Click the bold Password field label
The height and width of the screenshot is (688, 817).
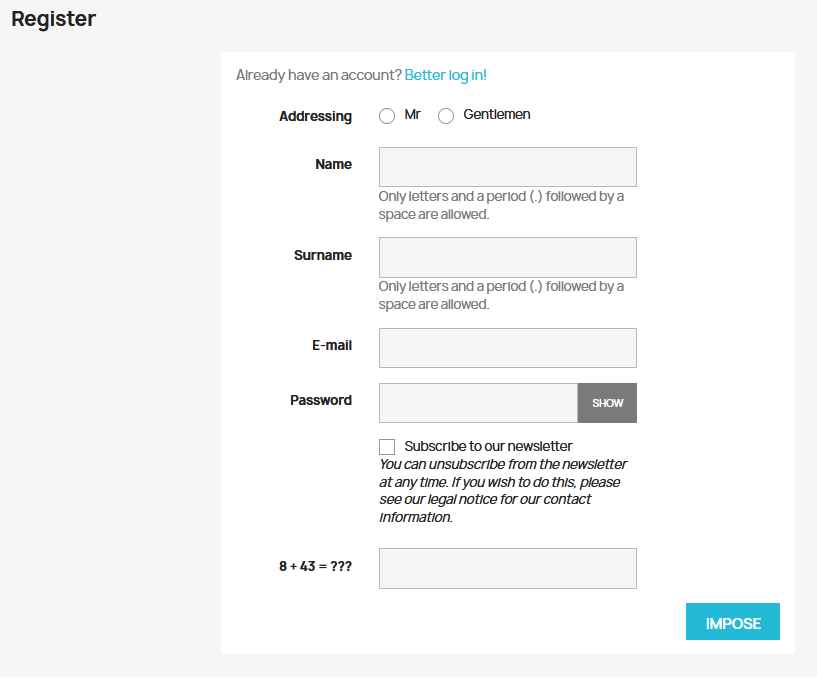320,400
